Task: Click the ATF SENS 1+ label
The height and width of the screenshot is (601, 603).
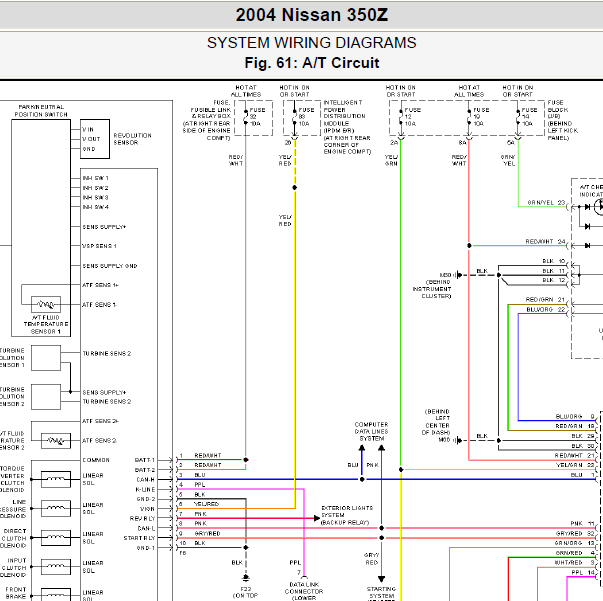Action: [100, 285]
